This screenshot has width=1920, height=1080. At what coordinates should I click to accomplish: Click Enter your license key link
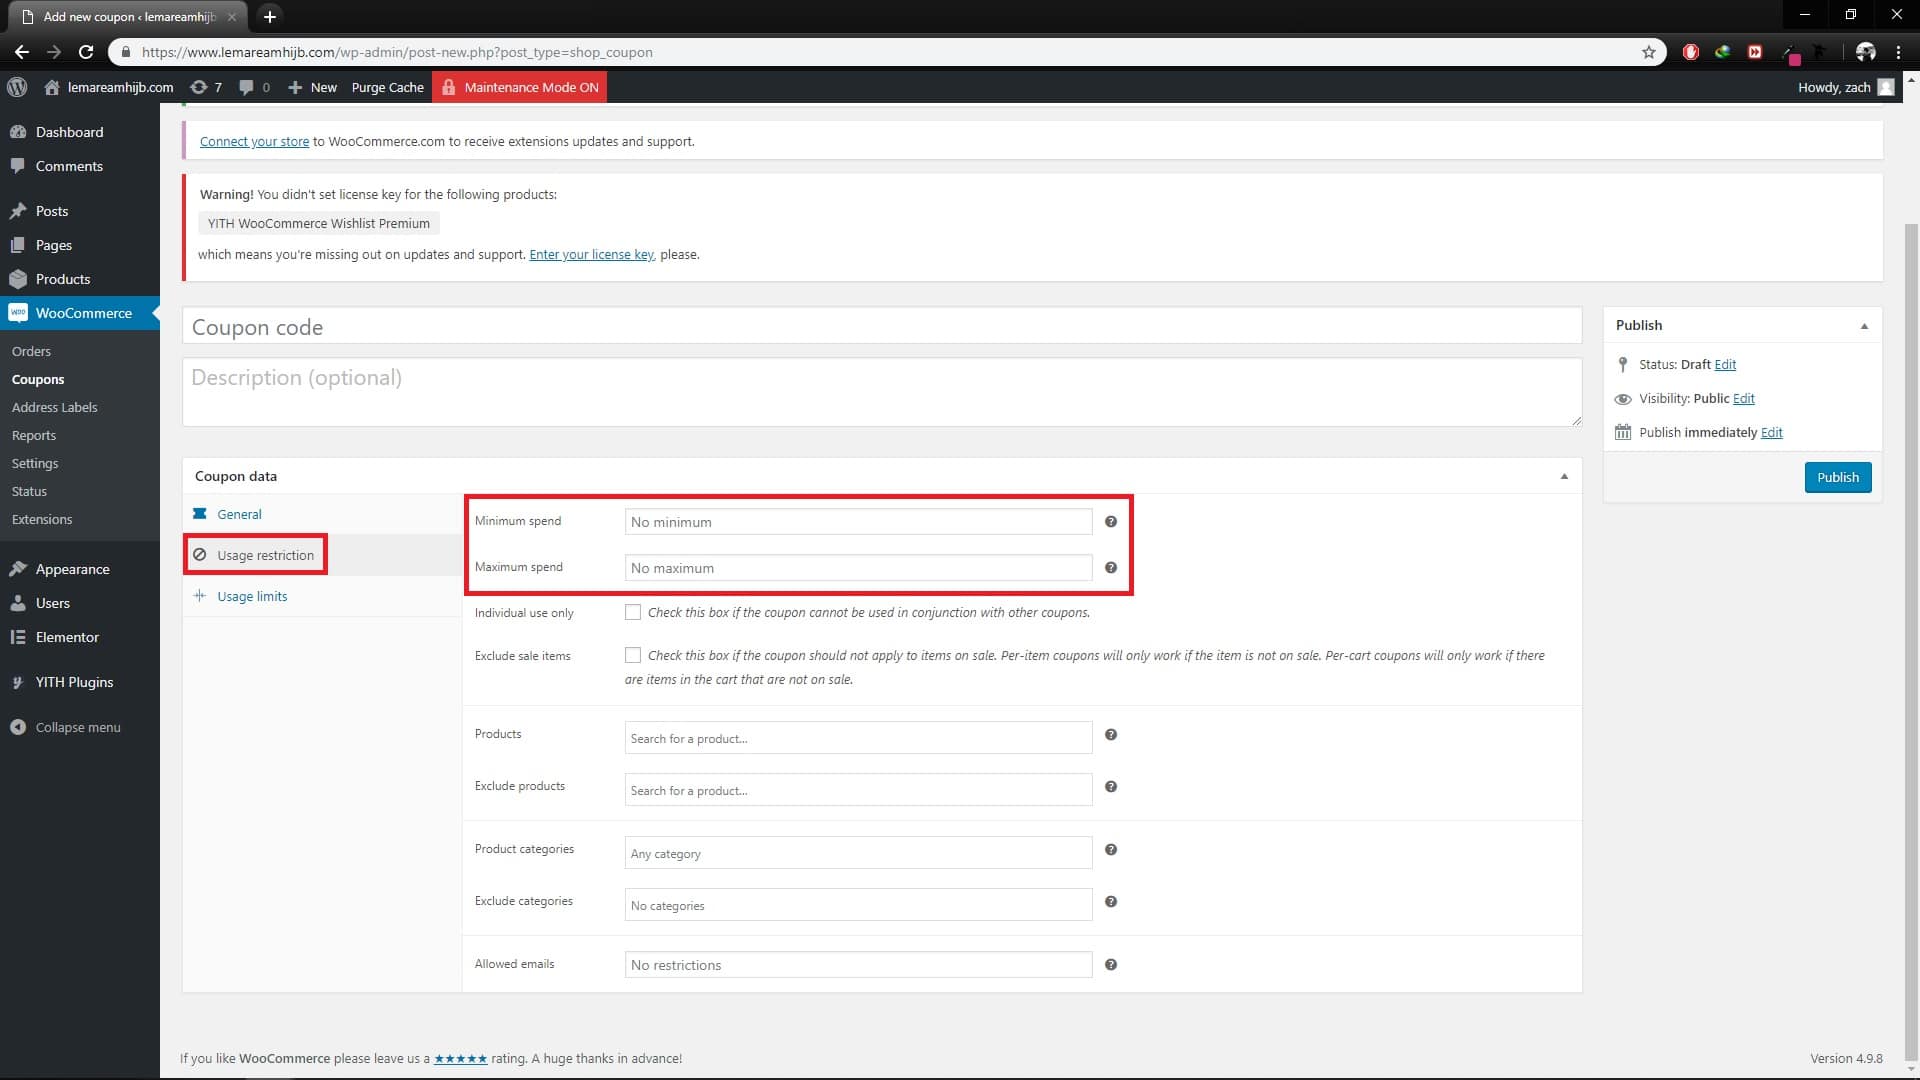(591, 254)
